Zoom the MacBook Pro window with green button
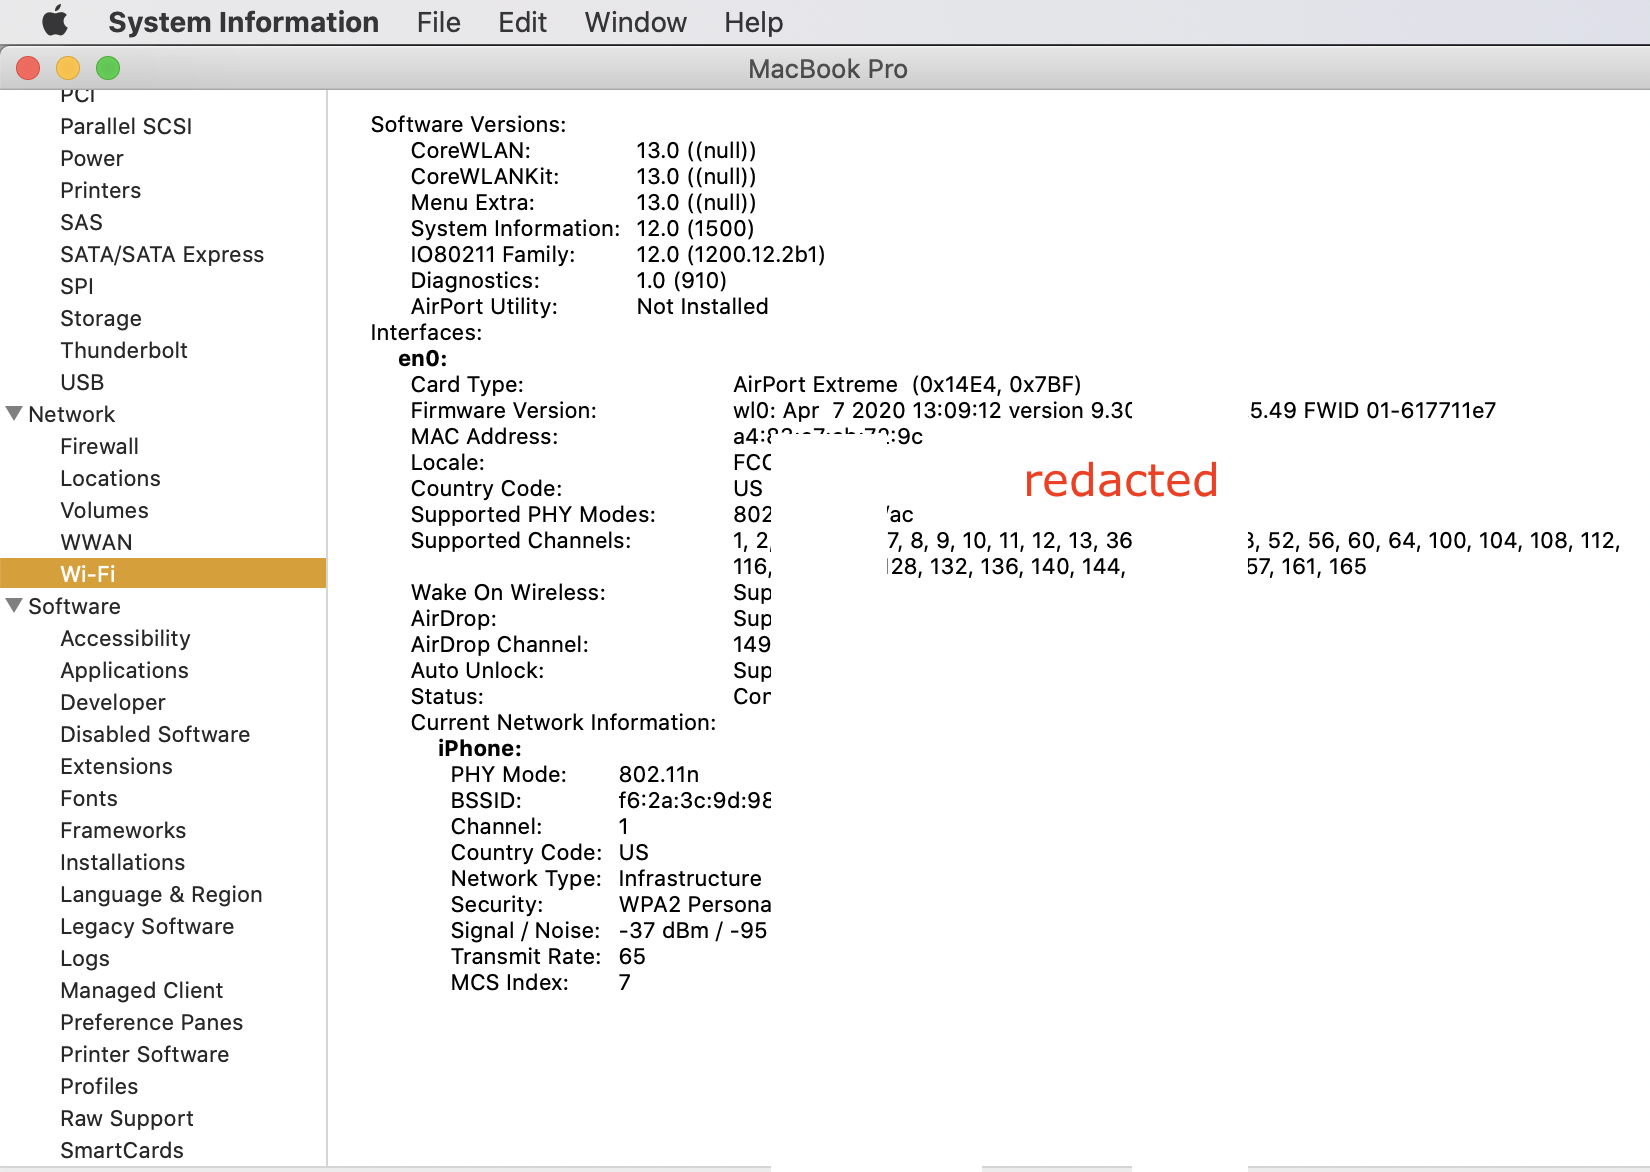This screenshot has width=1650, height=1172. (108, 68)
